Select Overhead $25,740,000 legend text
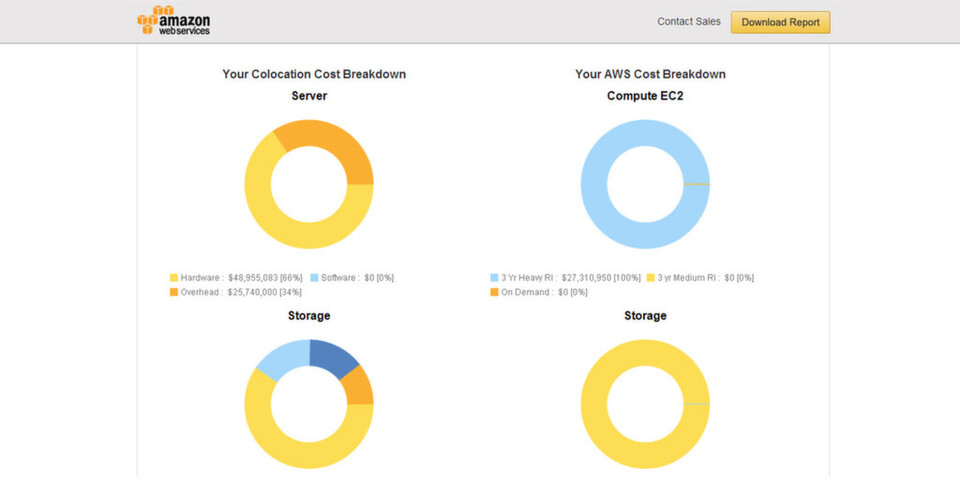This screenshot has height=480, width=960. click(241, 293)
